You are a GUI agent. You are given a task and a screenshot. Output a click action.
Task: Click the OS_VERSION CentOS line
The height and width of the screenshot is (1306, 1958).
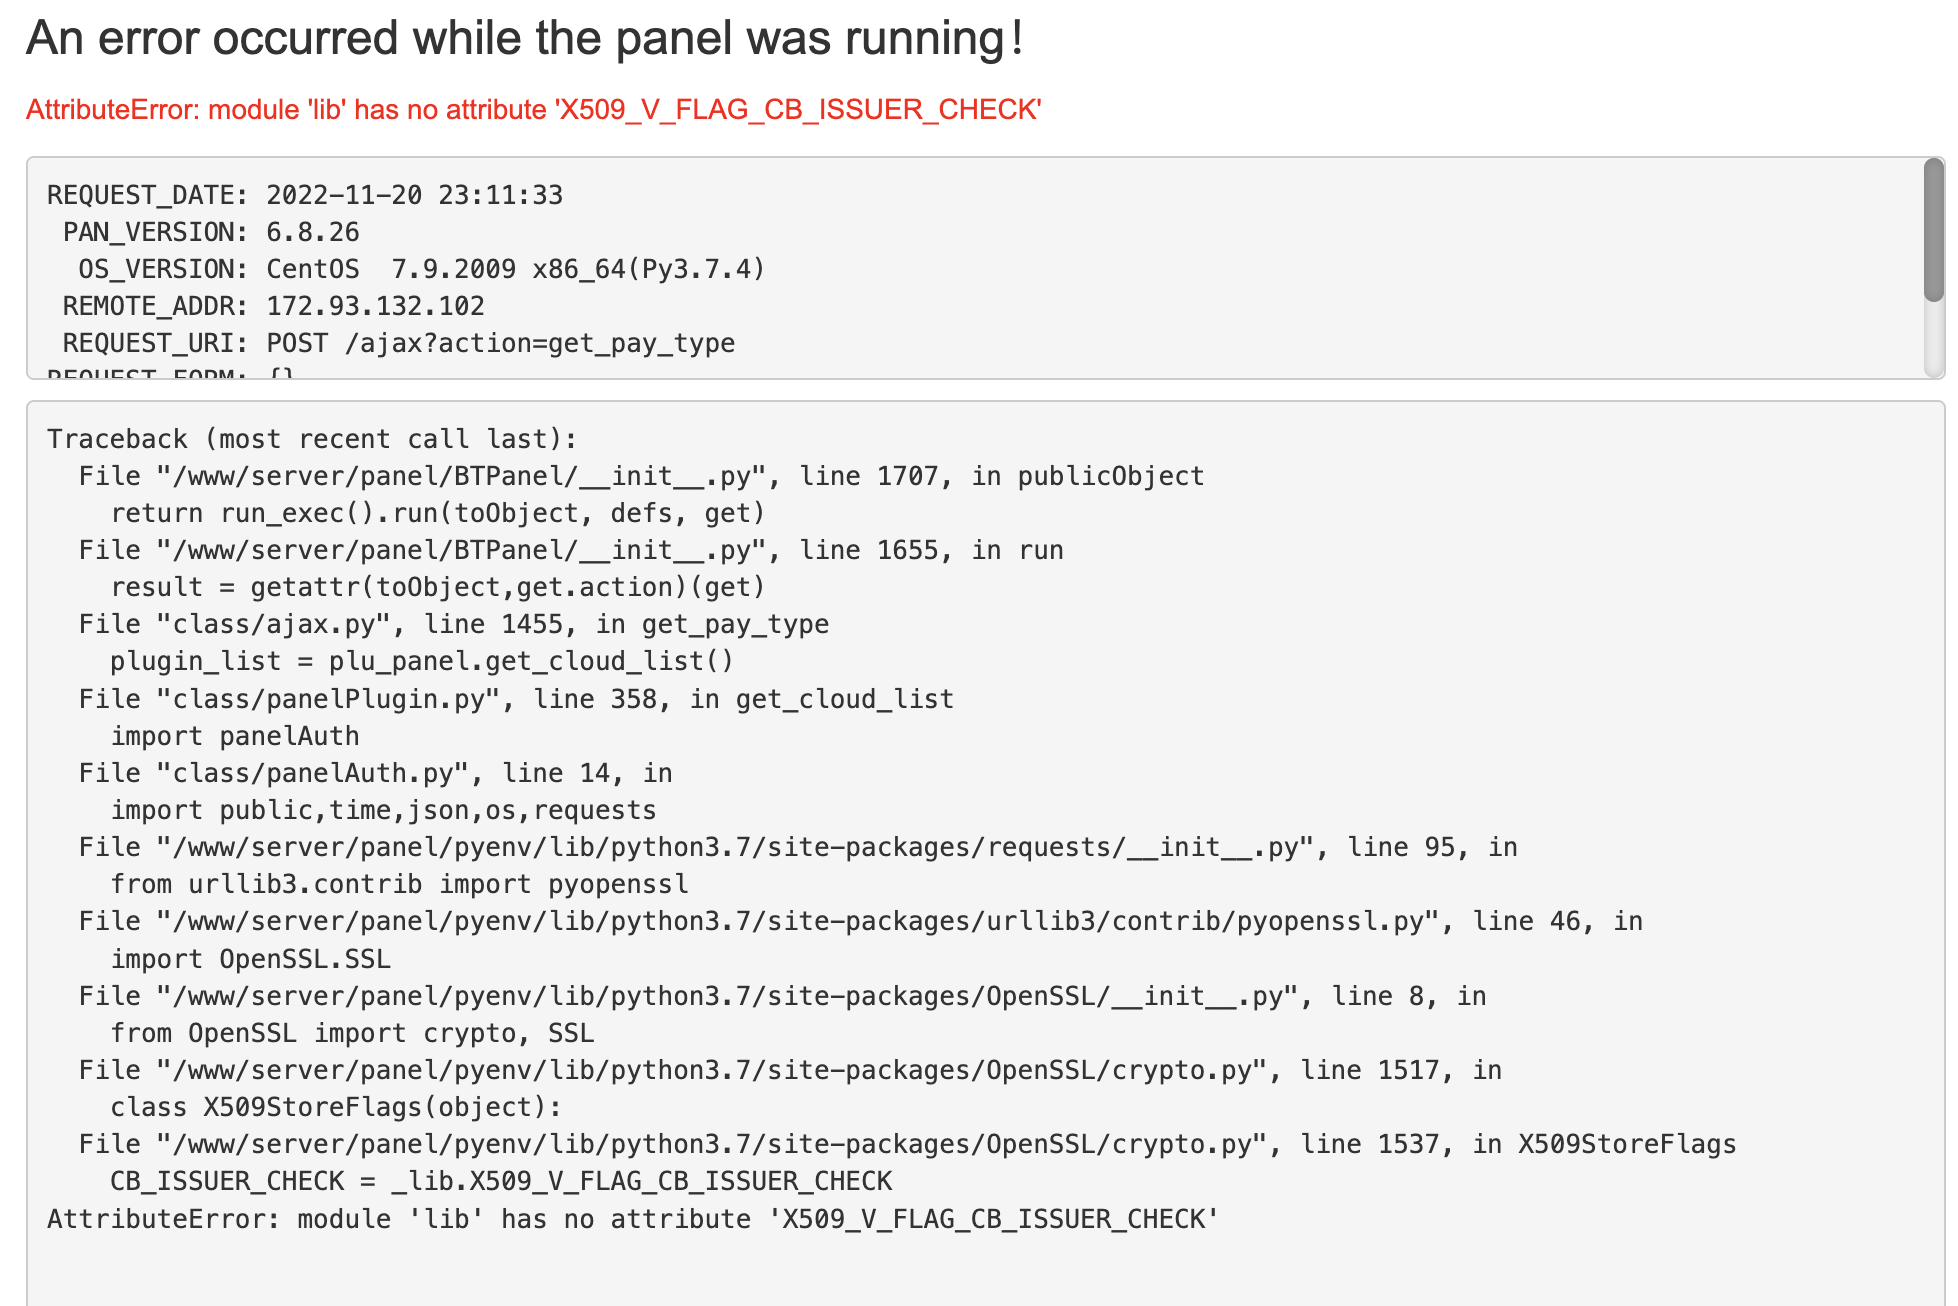coord(421,269)
